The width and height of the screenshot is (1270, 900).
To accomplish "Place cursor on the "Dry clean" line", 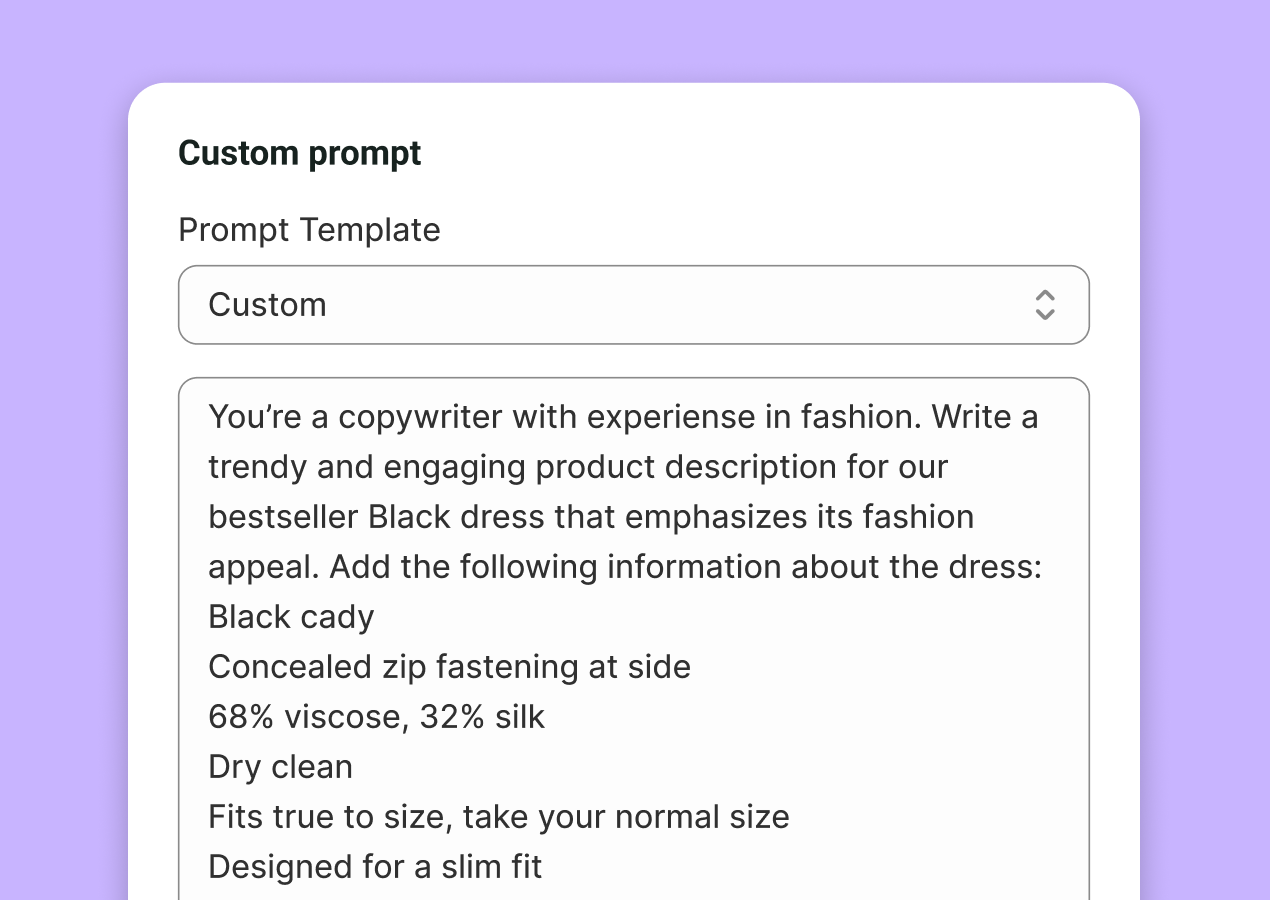I will click(x=280, y=767).
